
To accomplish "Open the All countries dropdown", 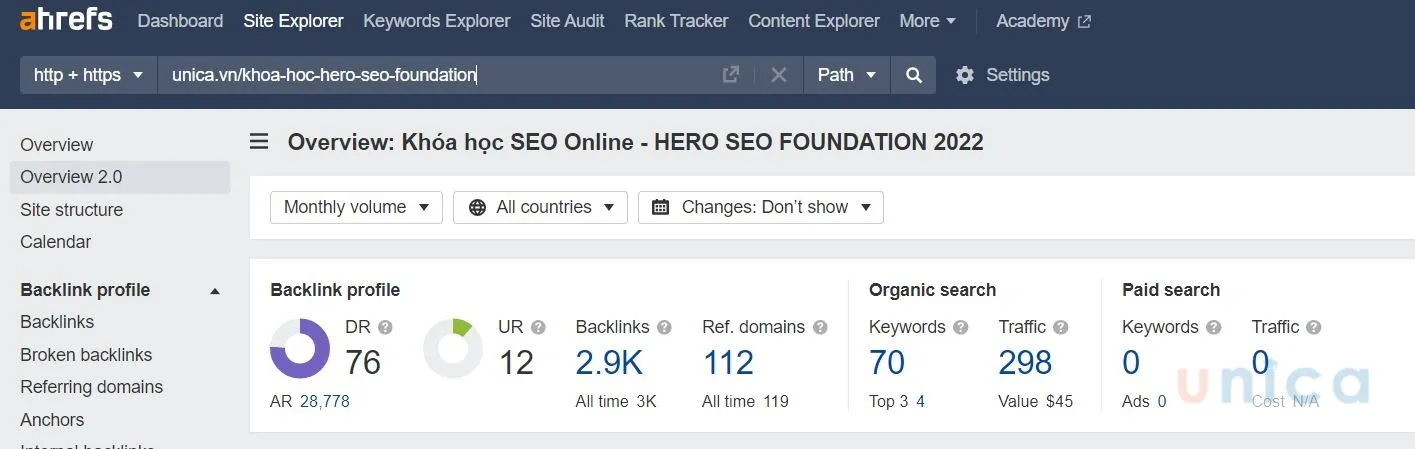I will point(540,207).
